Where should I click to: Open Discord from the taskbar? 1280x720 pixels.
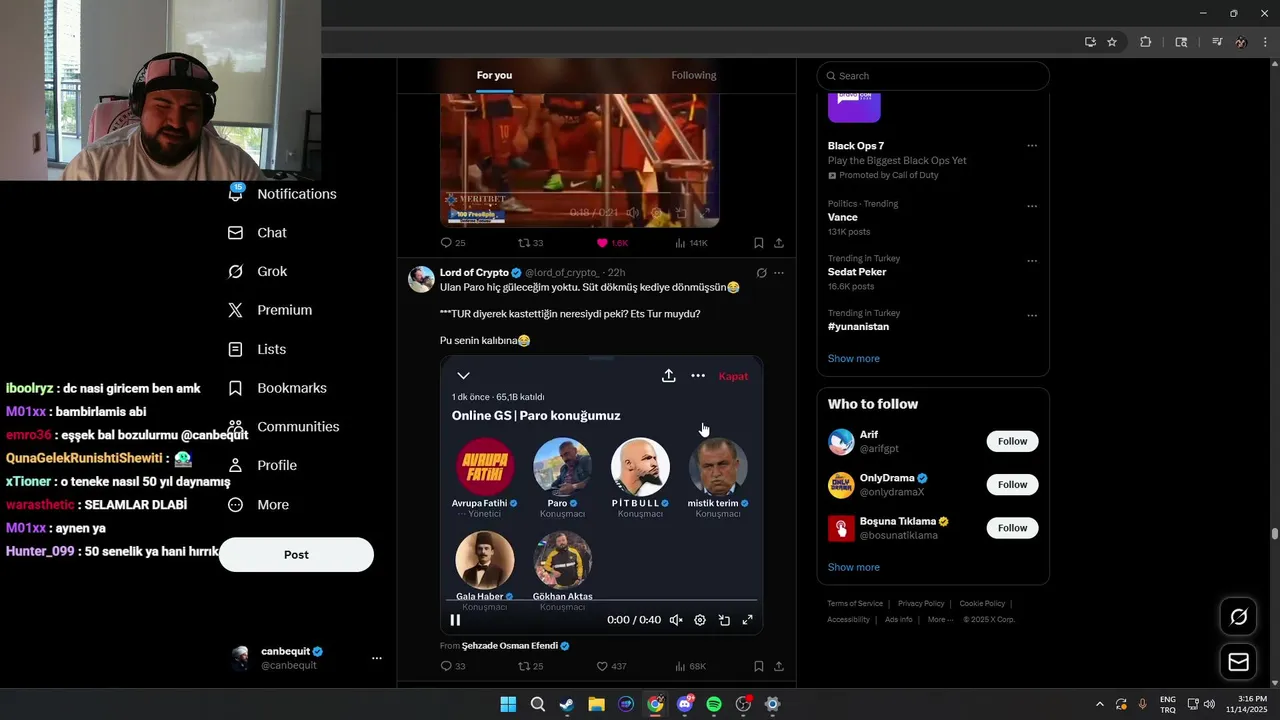click(685, 704)
